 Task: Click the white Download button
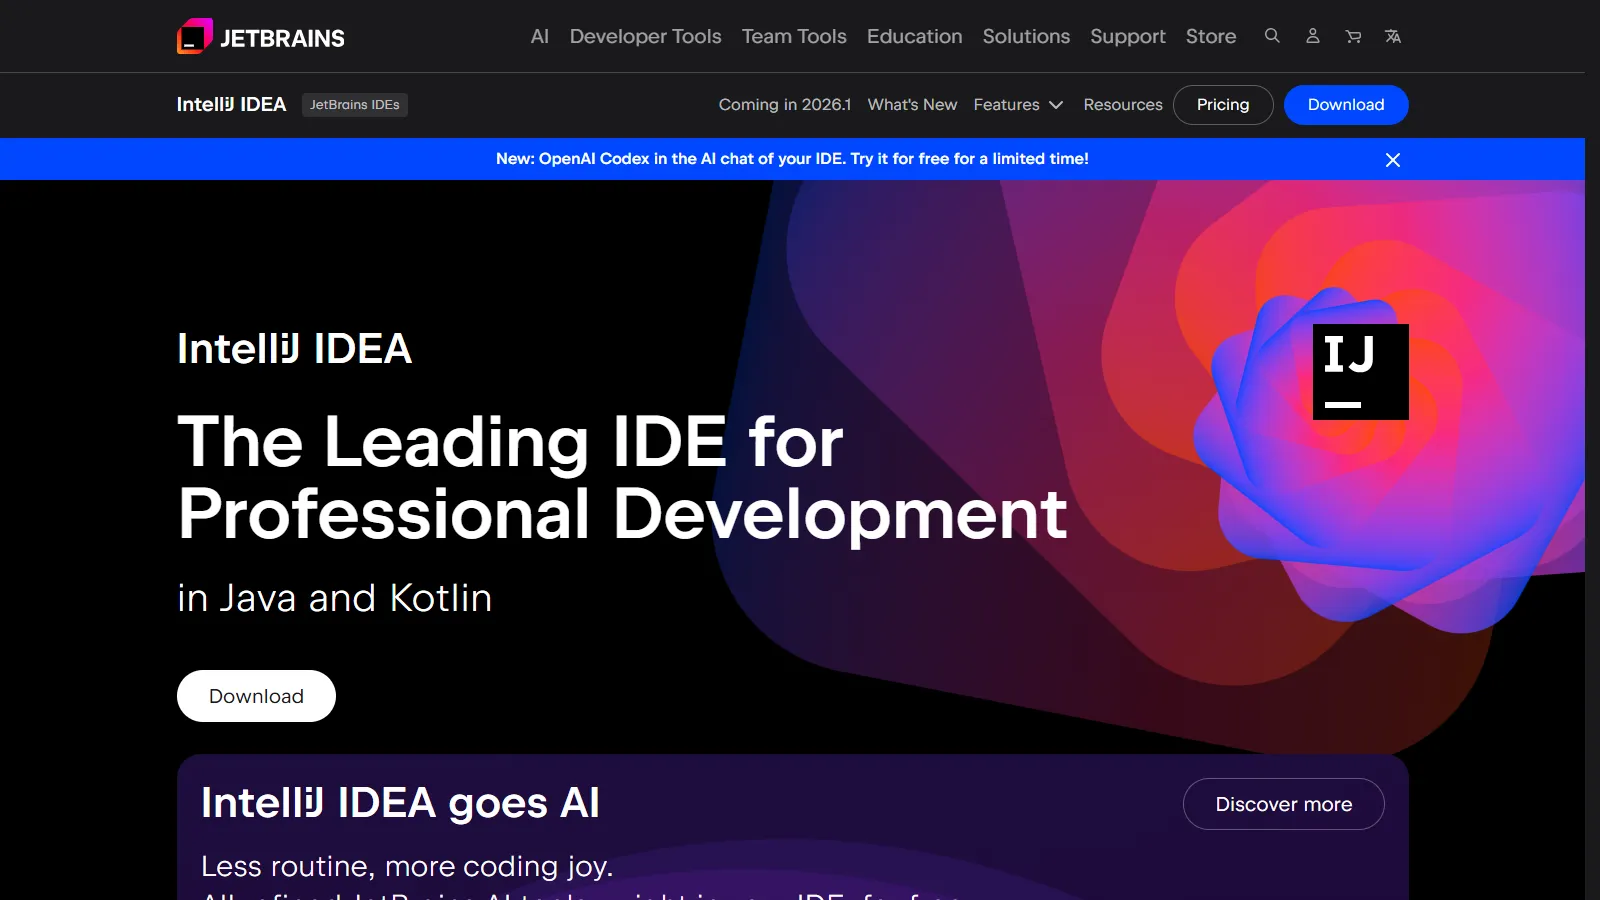(256, 695)
